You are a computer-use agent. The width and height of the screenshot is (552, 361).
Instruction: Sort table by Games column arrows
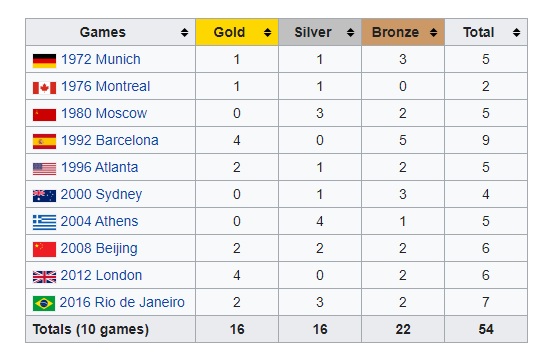tap(184, 33)
